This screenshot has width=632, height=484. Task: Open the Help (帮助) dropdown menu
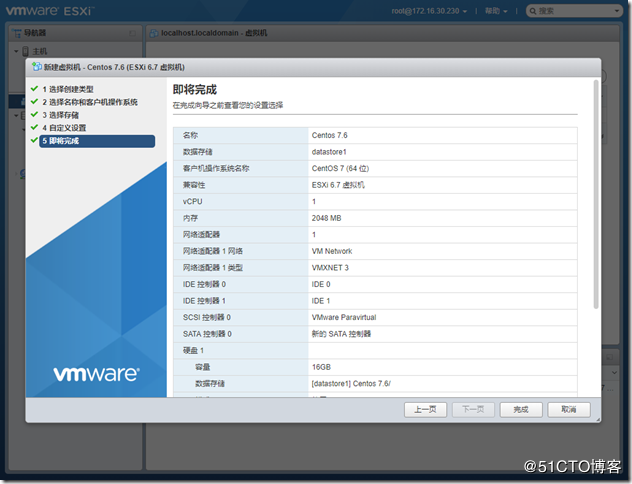pyautogui.click(x=496, y=11)
